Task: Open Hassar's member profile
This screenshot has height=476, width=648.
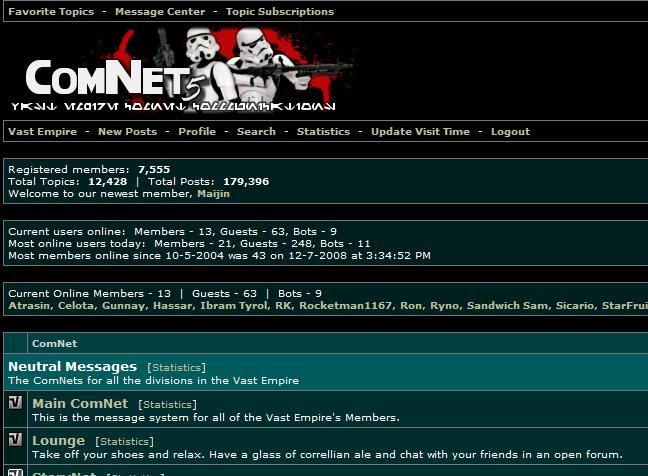Action: coord(172,306)
